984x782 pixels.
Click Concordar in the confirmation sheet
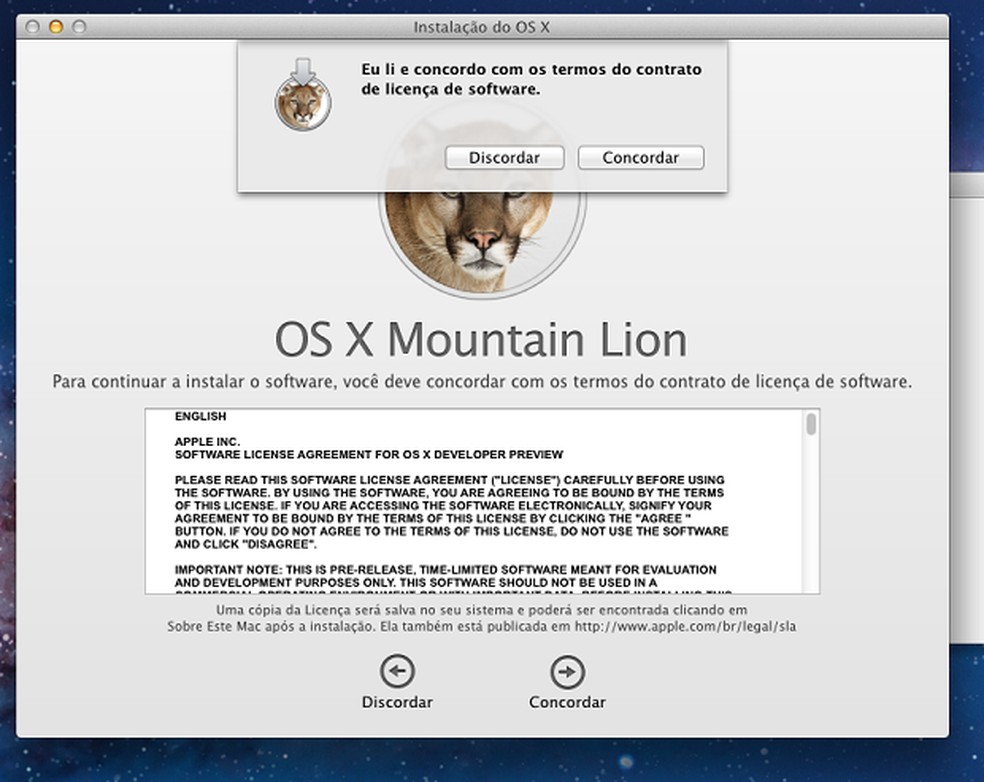click(x=641, y=158)
